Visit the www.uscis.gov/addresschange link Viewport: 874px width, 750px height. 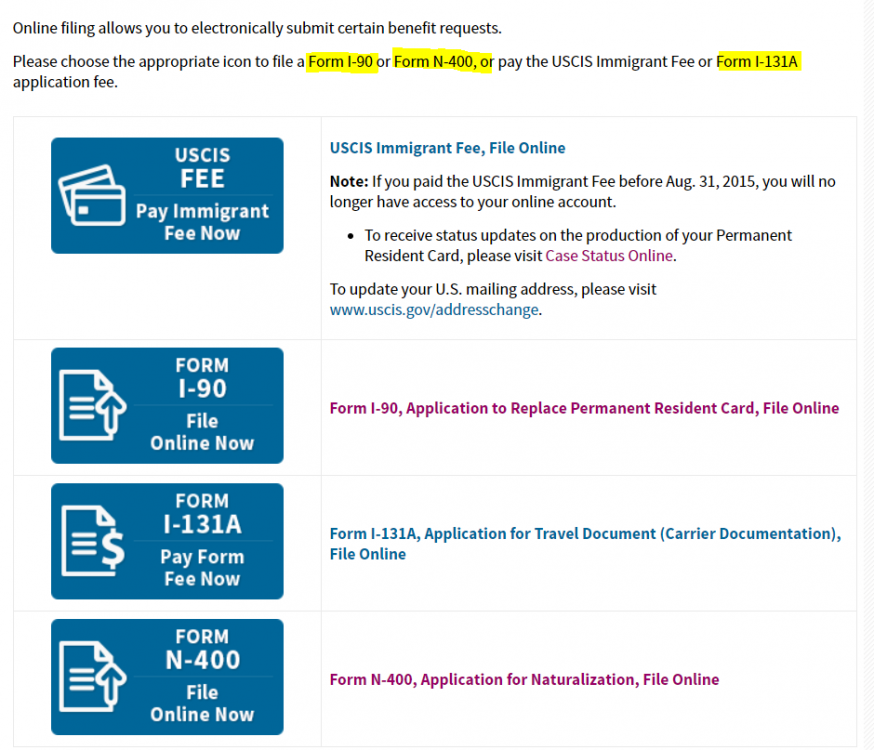click(434, 310)
